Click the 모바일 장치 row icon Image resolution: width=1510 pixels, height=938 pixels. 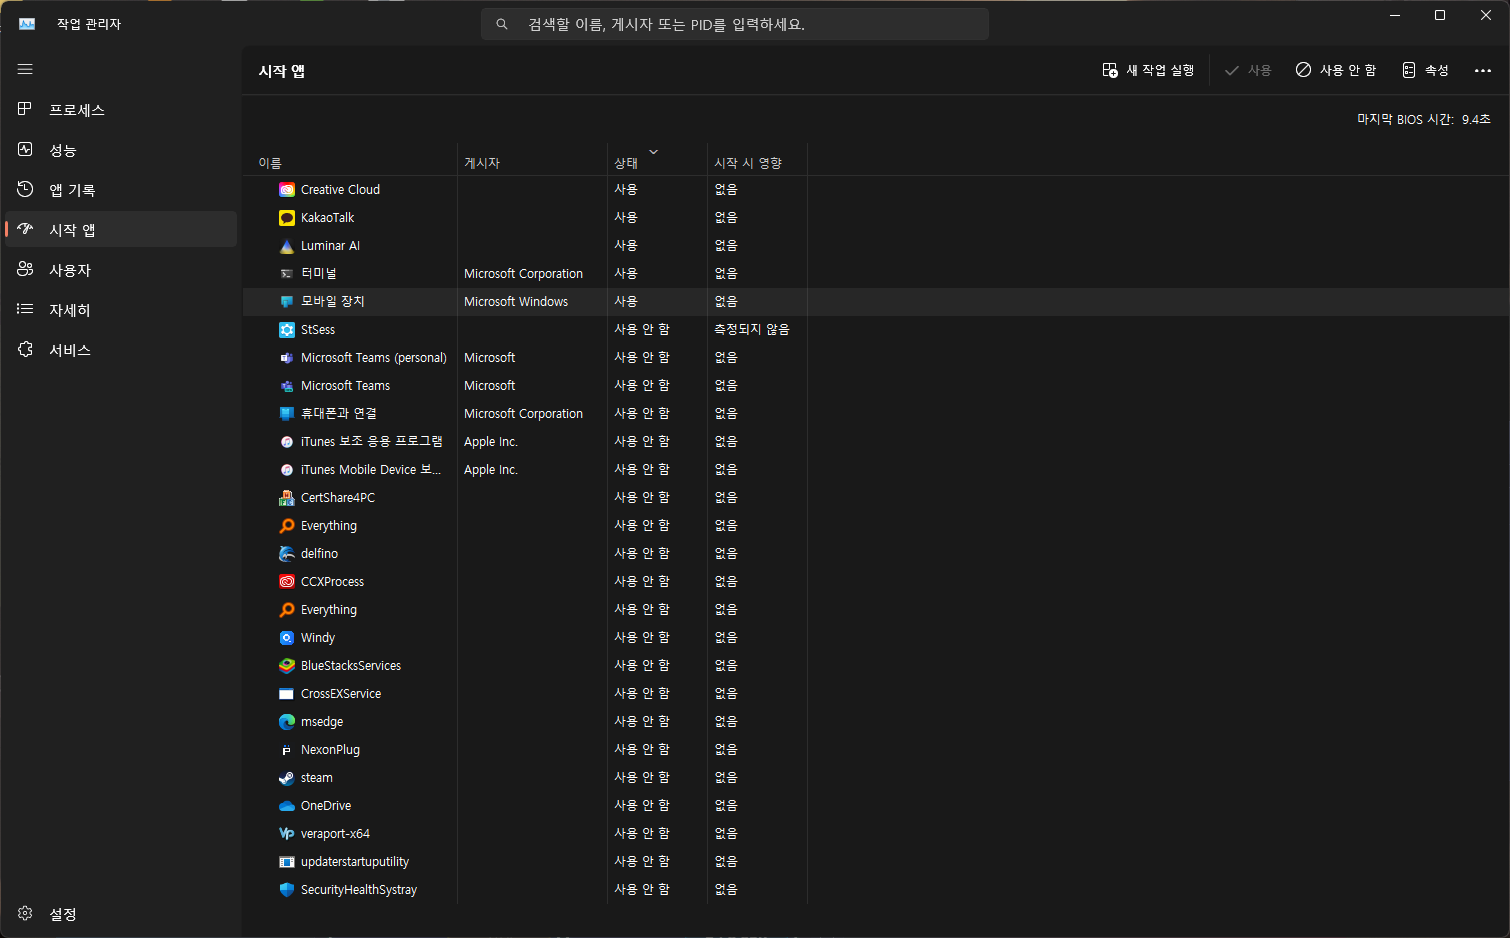tap(287, 302)
